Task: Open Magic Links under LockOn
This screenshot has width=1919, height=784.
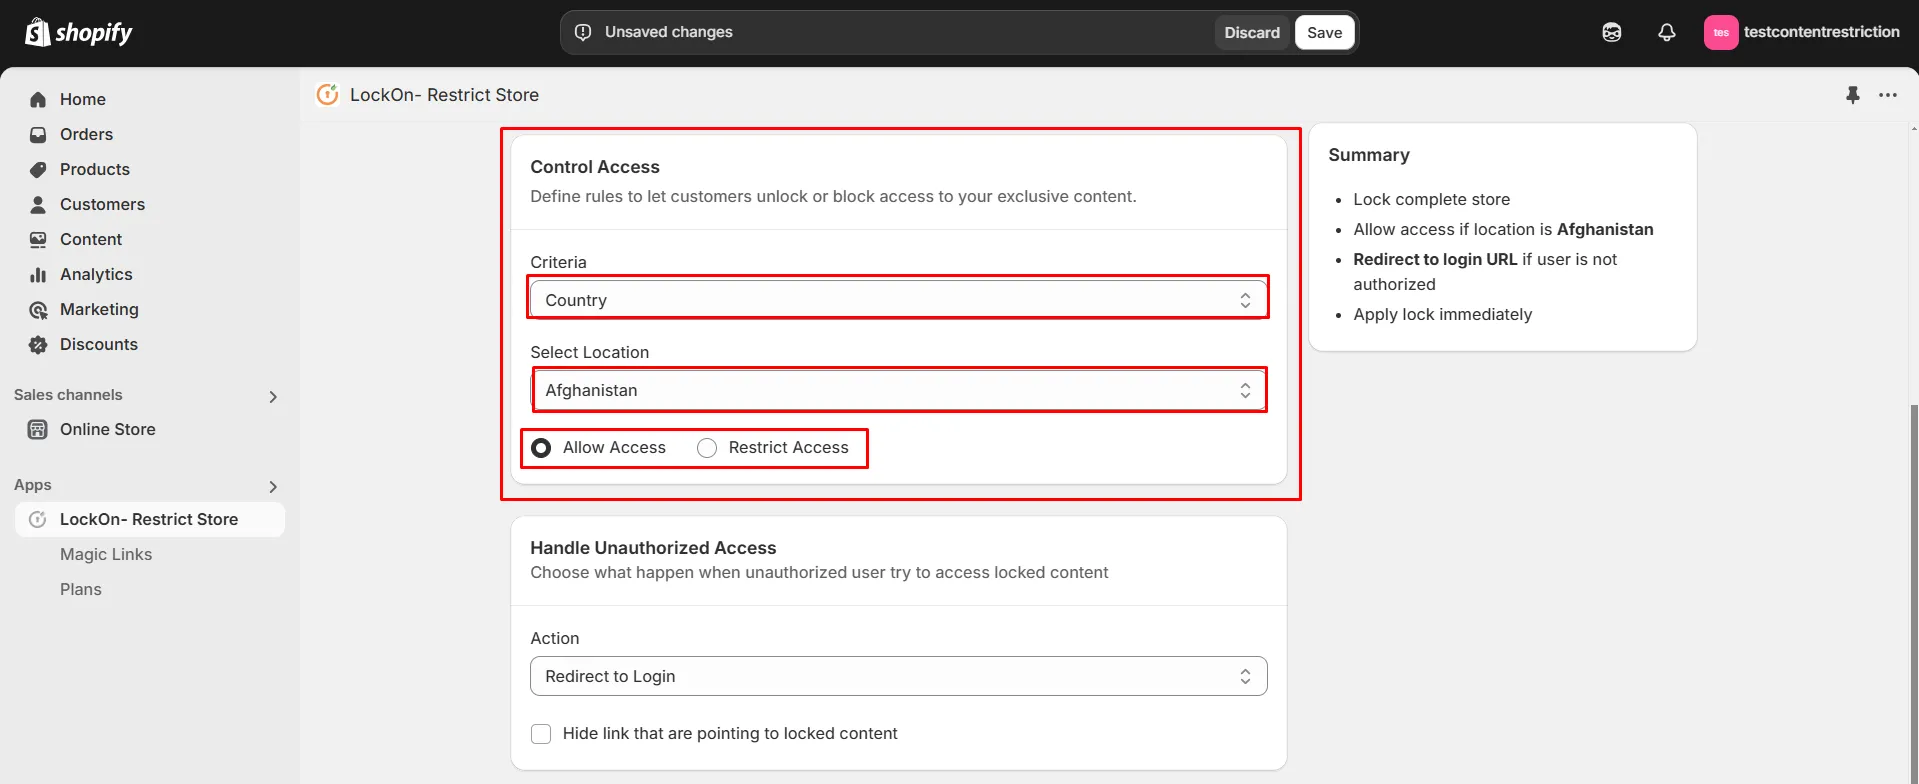Action: pyautogui.click(x=106, y=554)
